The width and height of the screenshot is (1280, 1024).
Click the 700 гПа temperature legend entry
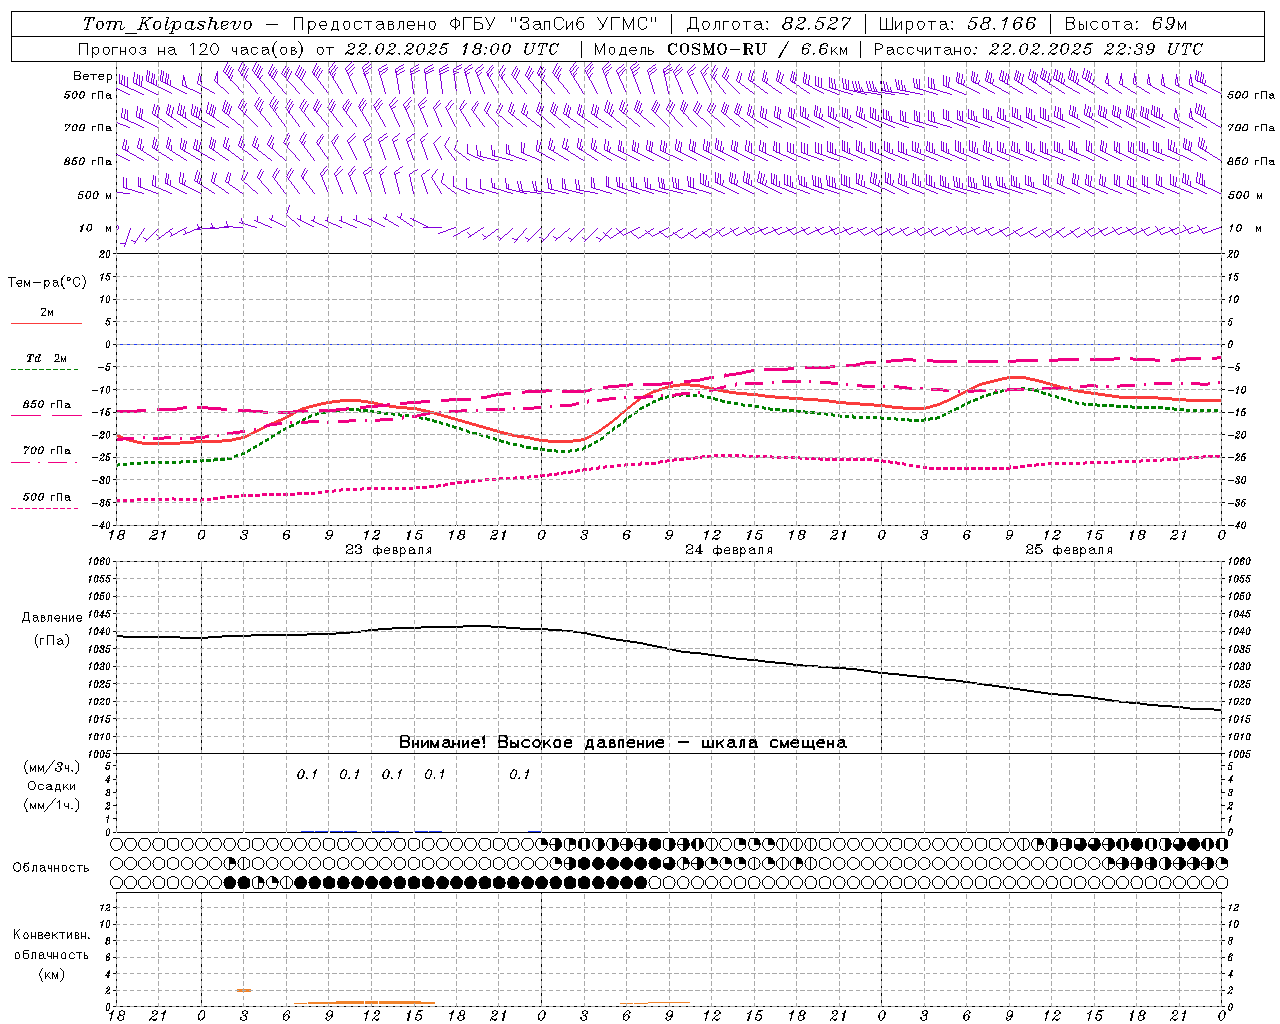[46, 451]
